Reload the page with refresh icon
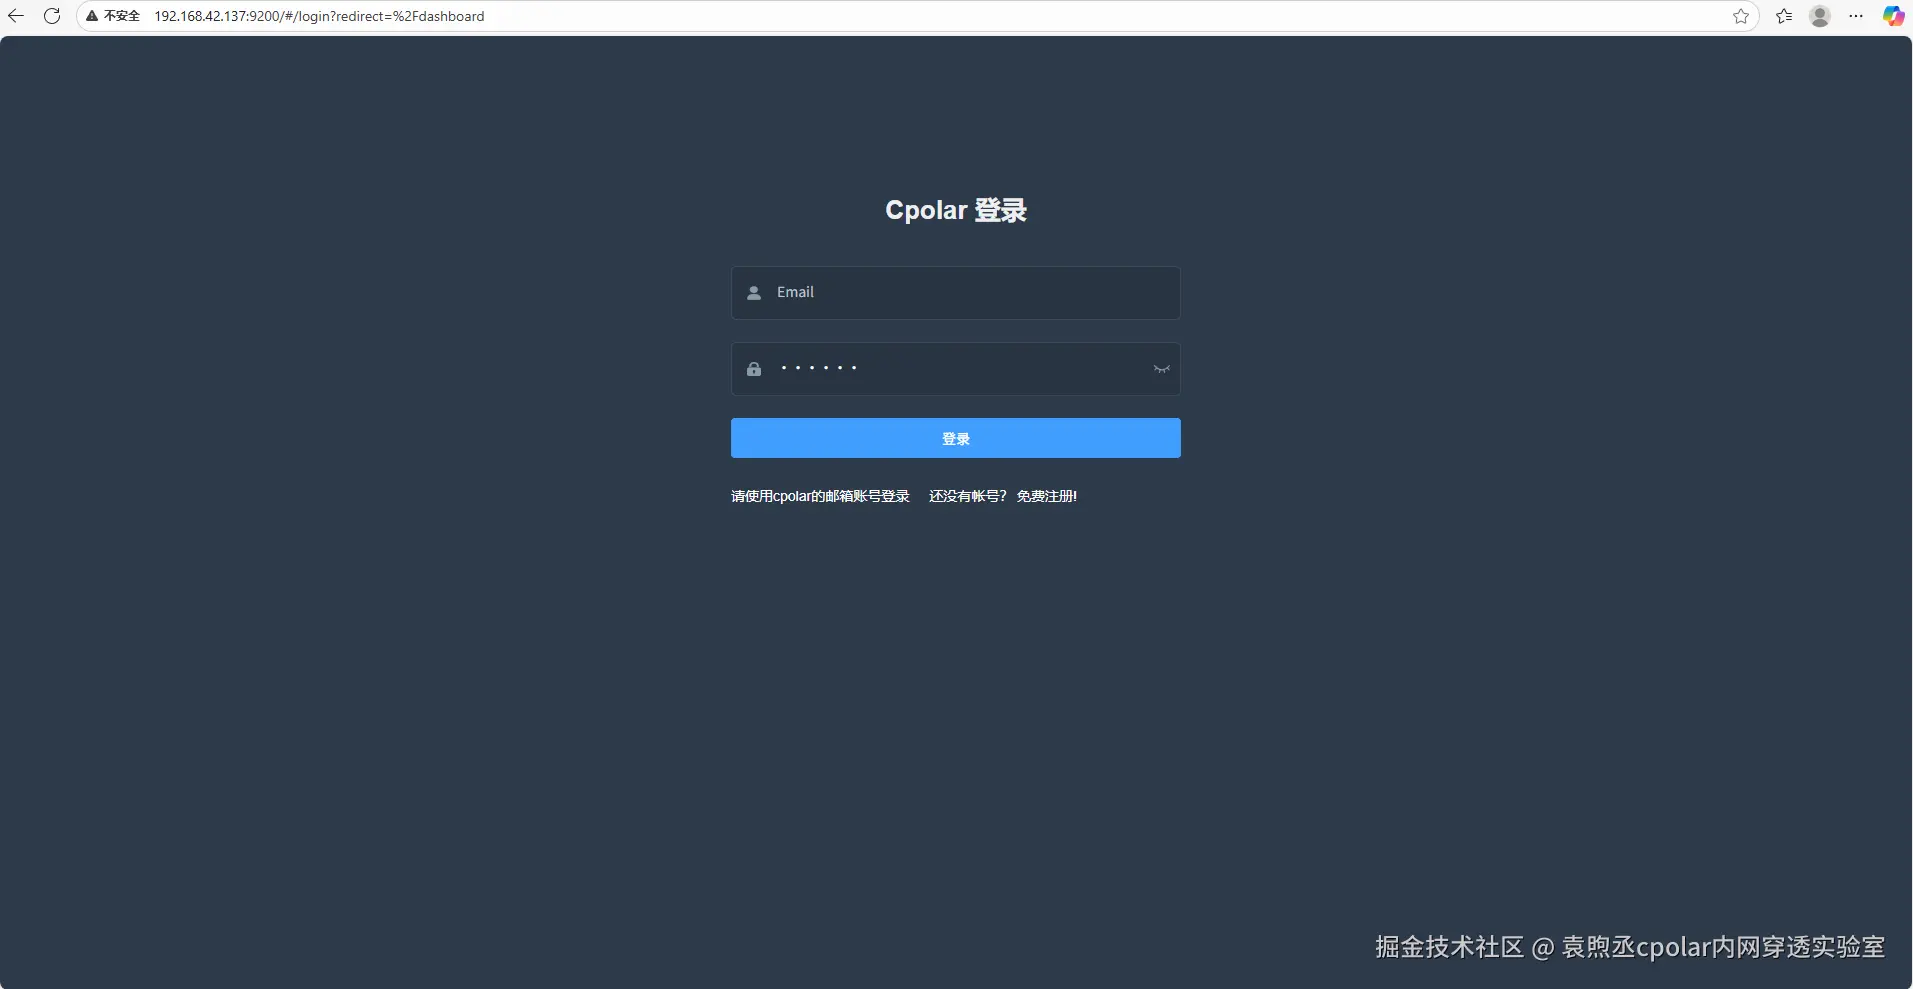This screenshot has width=1913, height=989. coord(52,16)
